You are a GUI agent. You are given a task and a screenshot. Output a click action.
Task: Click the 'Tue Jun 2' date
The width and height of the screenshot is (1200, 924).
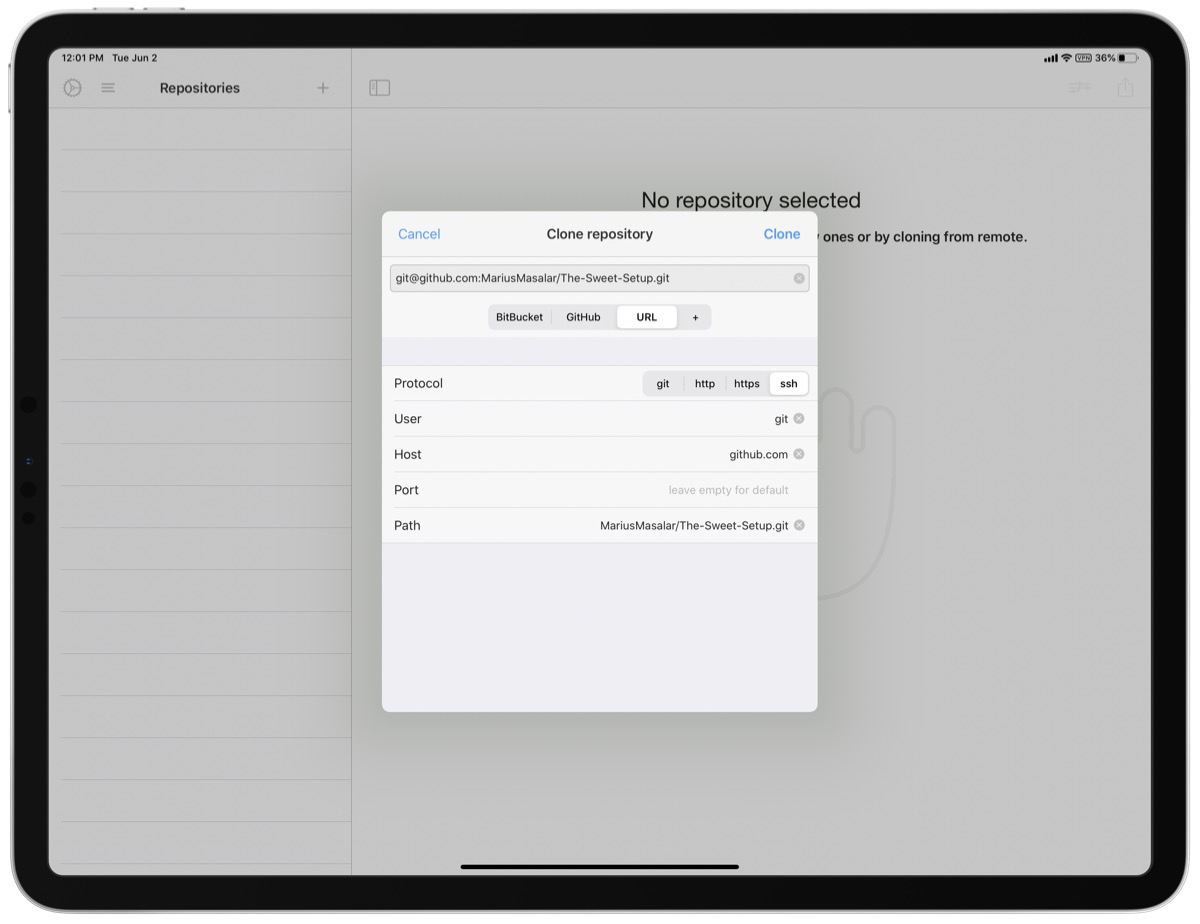(x=135, y=58)
